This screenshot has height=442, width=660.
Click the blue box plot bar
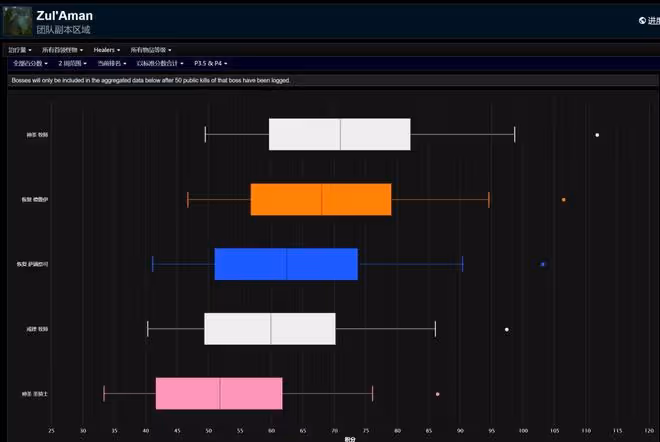[x=286, y=264]
